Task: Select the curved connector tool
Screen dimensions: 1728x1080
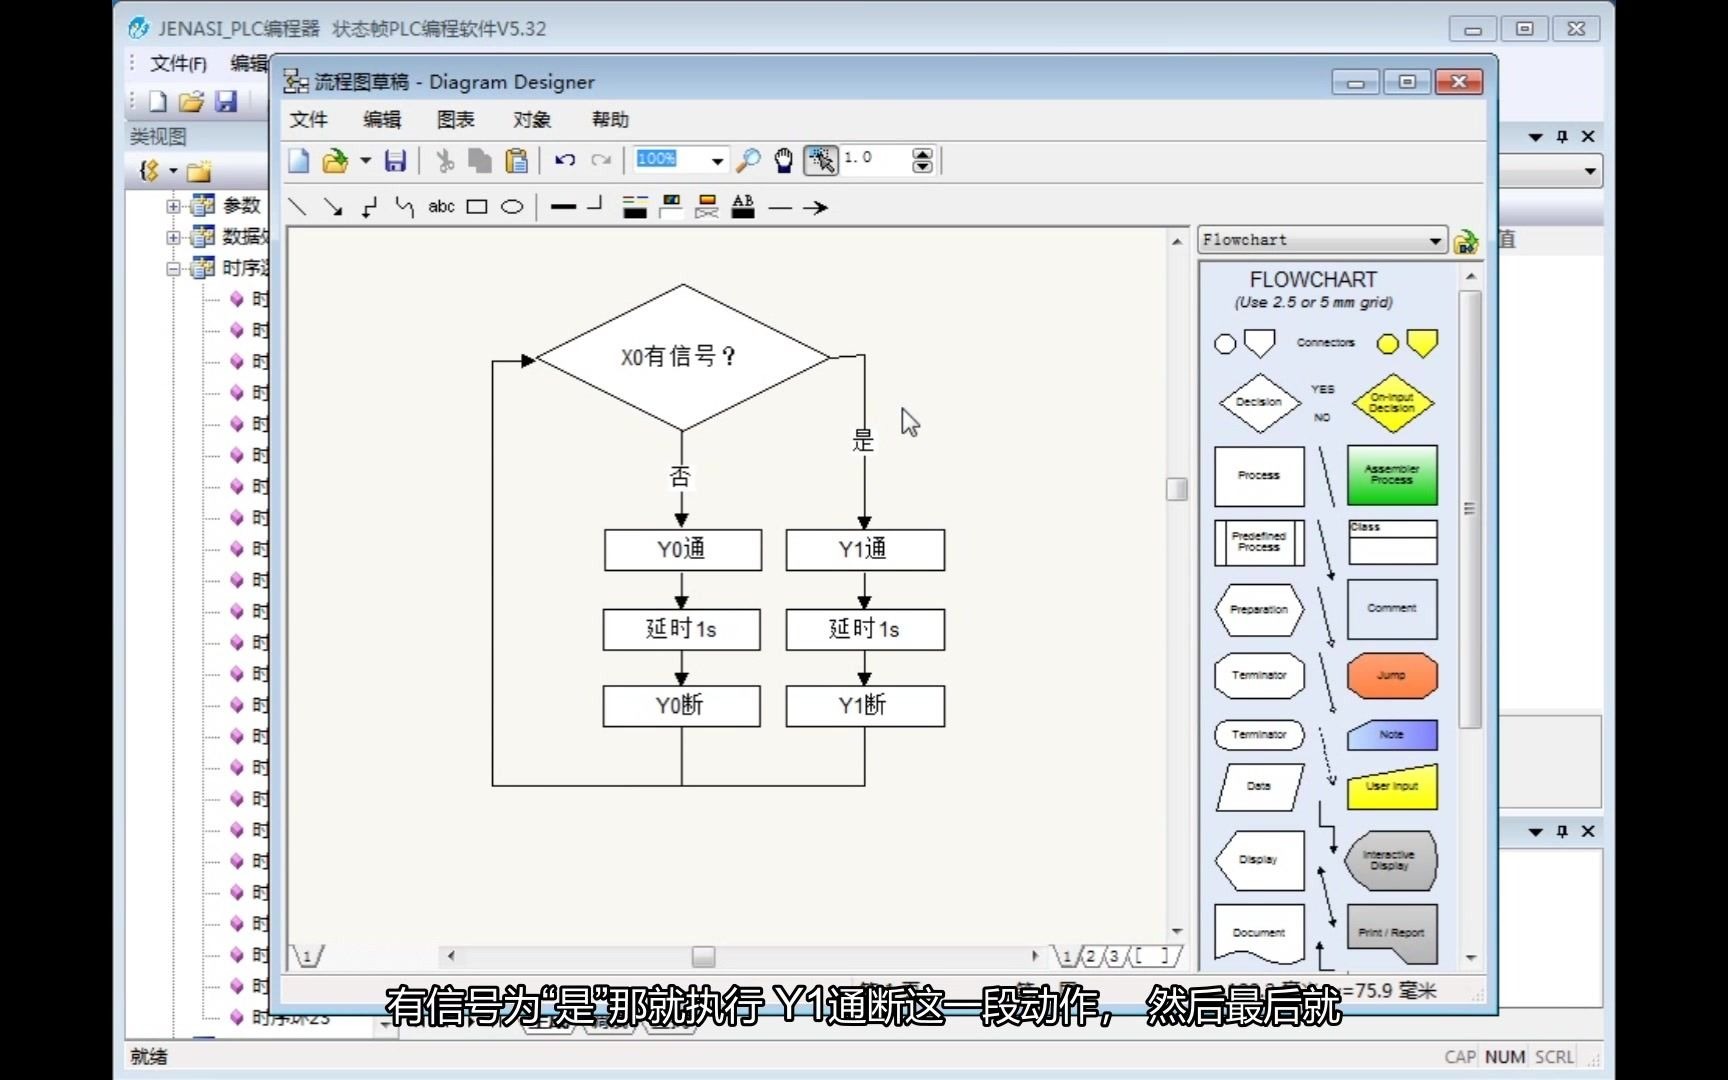Action: tap(404, 207)
